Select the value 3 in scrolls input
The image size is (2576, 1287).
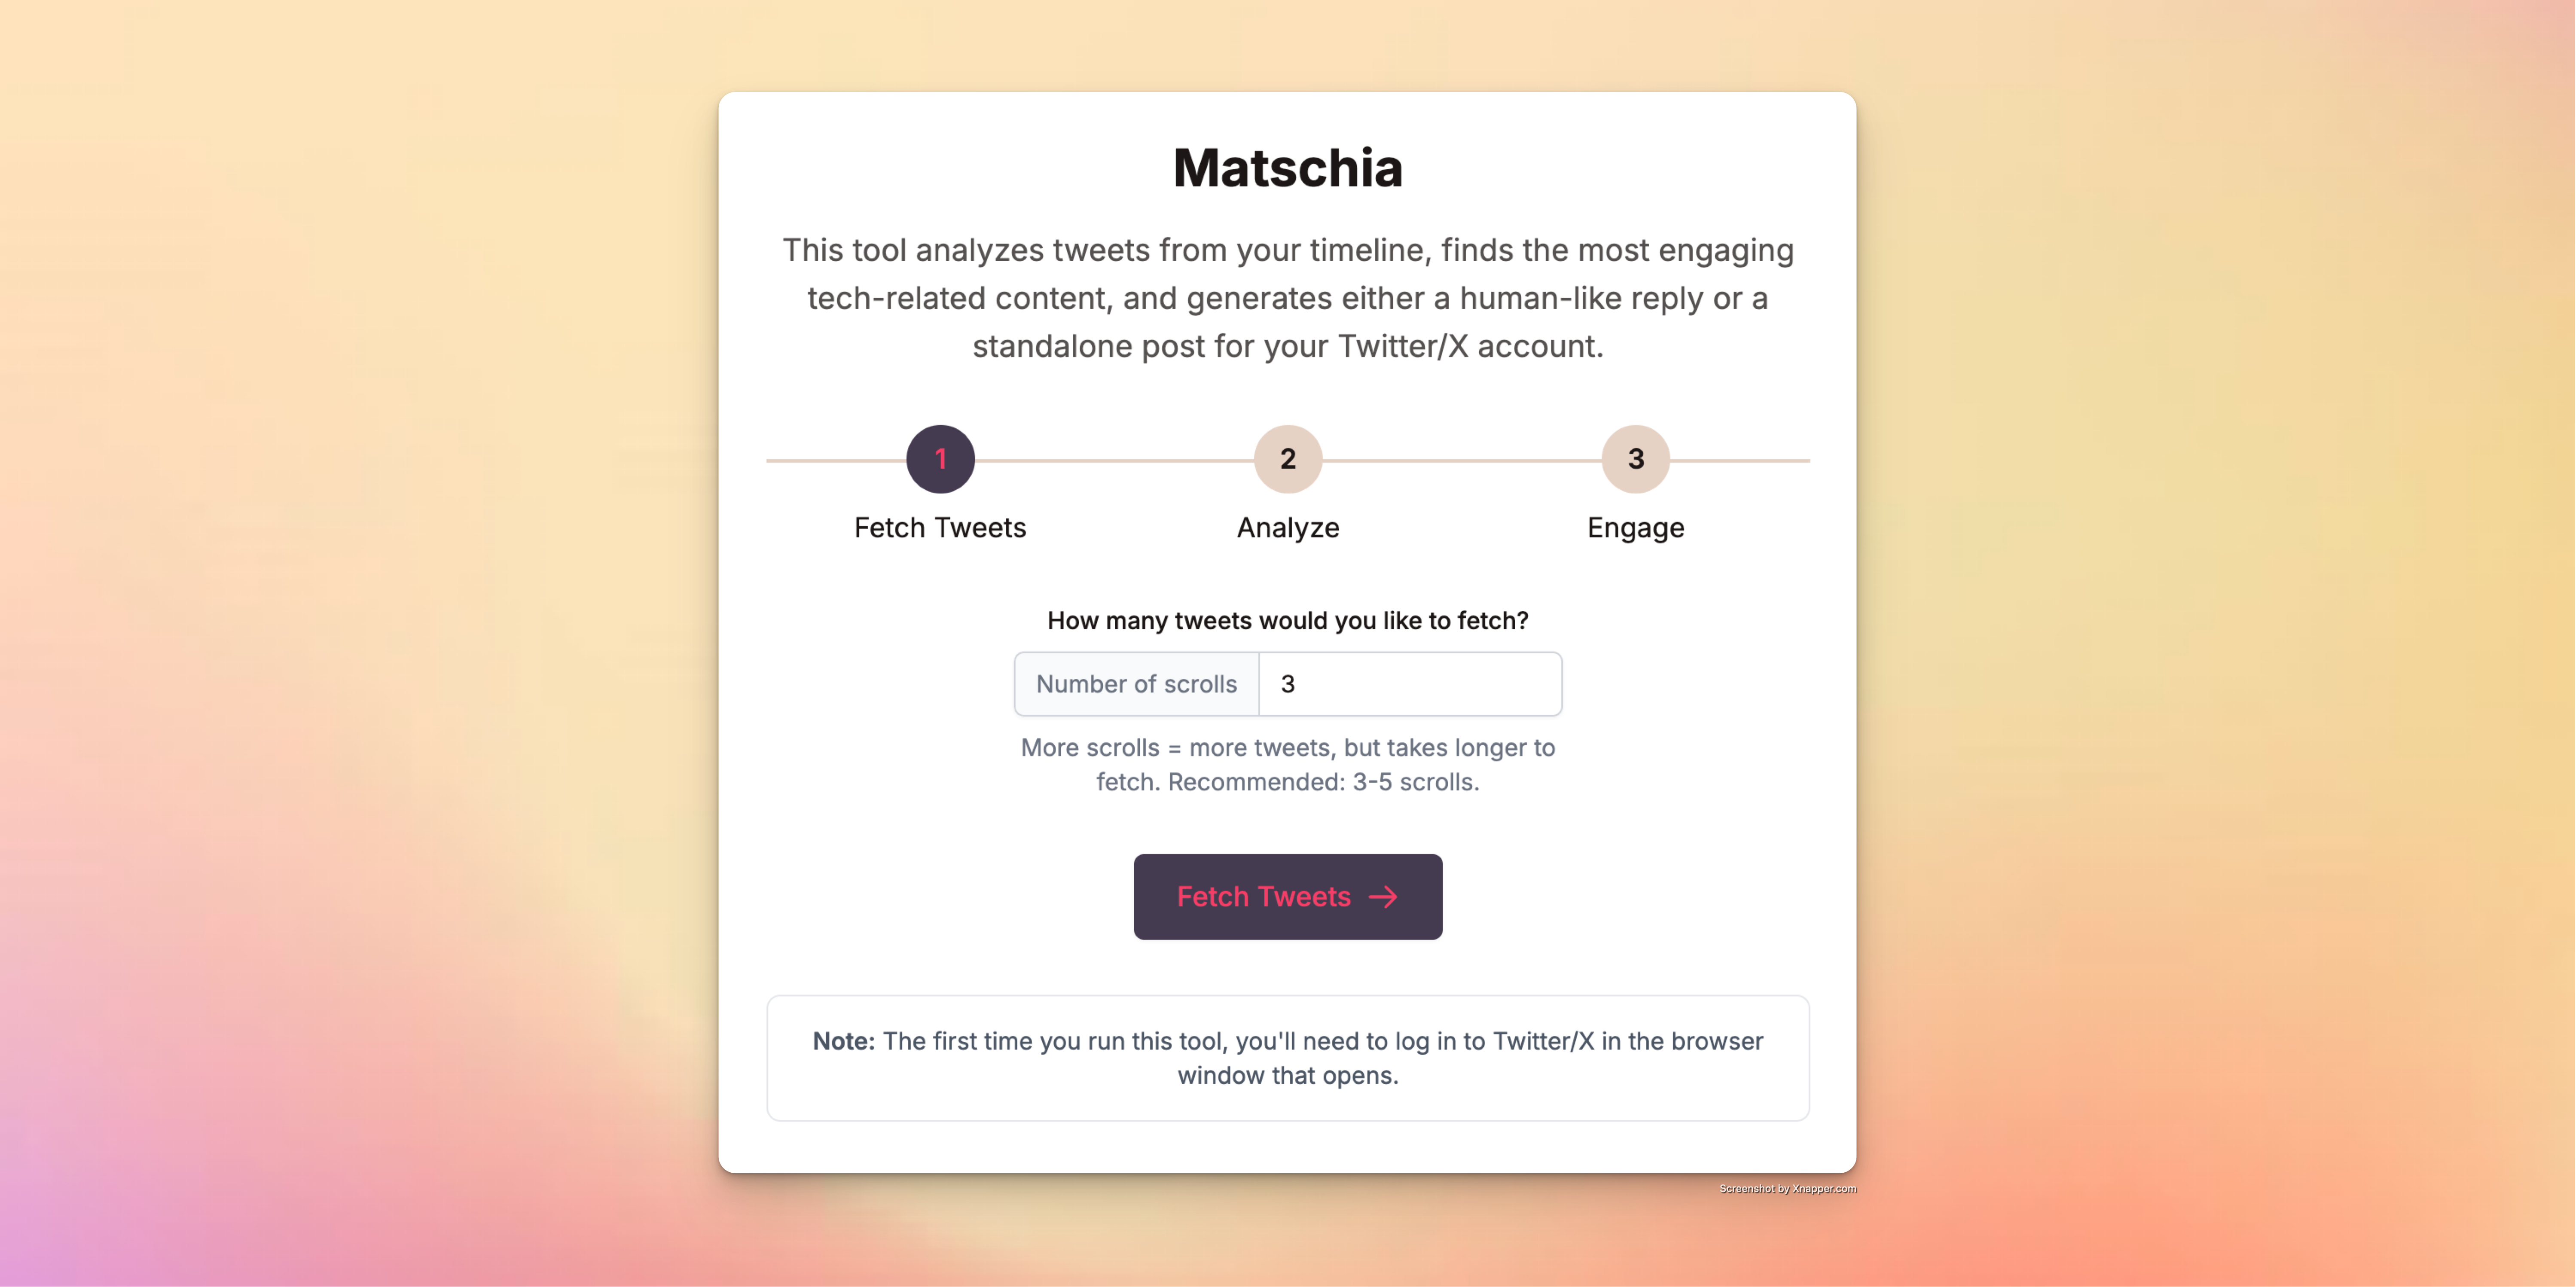[x=1289, y=684]
